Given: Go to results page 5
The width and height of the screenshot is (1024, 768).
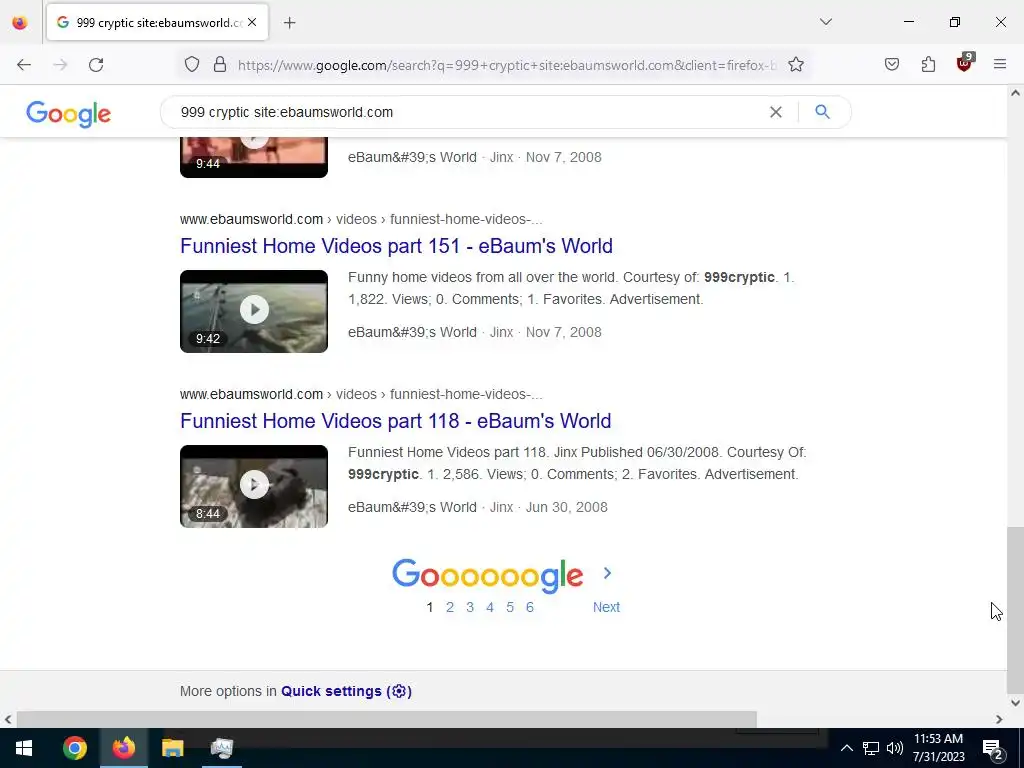Looking at the screenshot, I should coord(510,607).
